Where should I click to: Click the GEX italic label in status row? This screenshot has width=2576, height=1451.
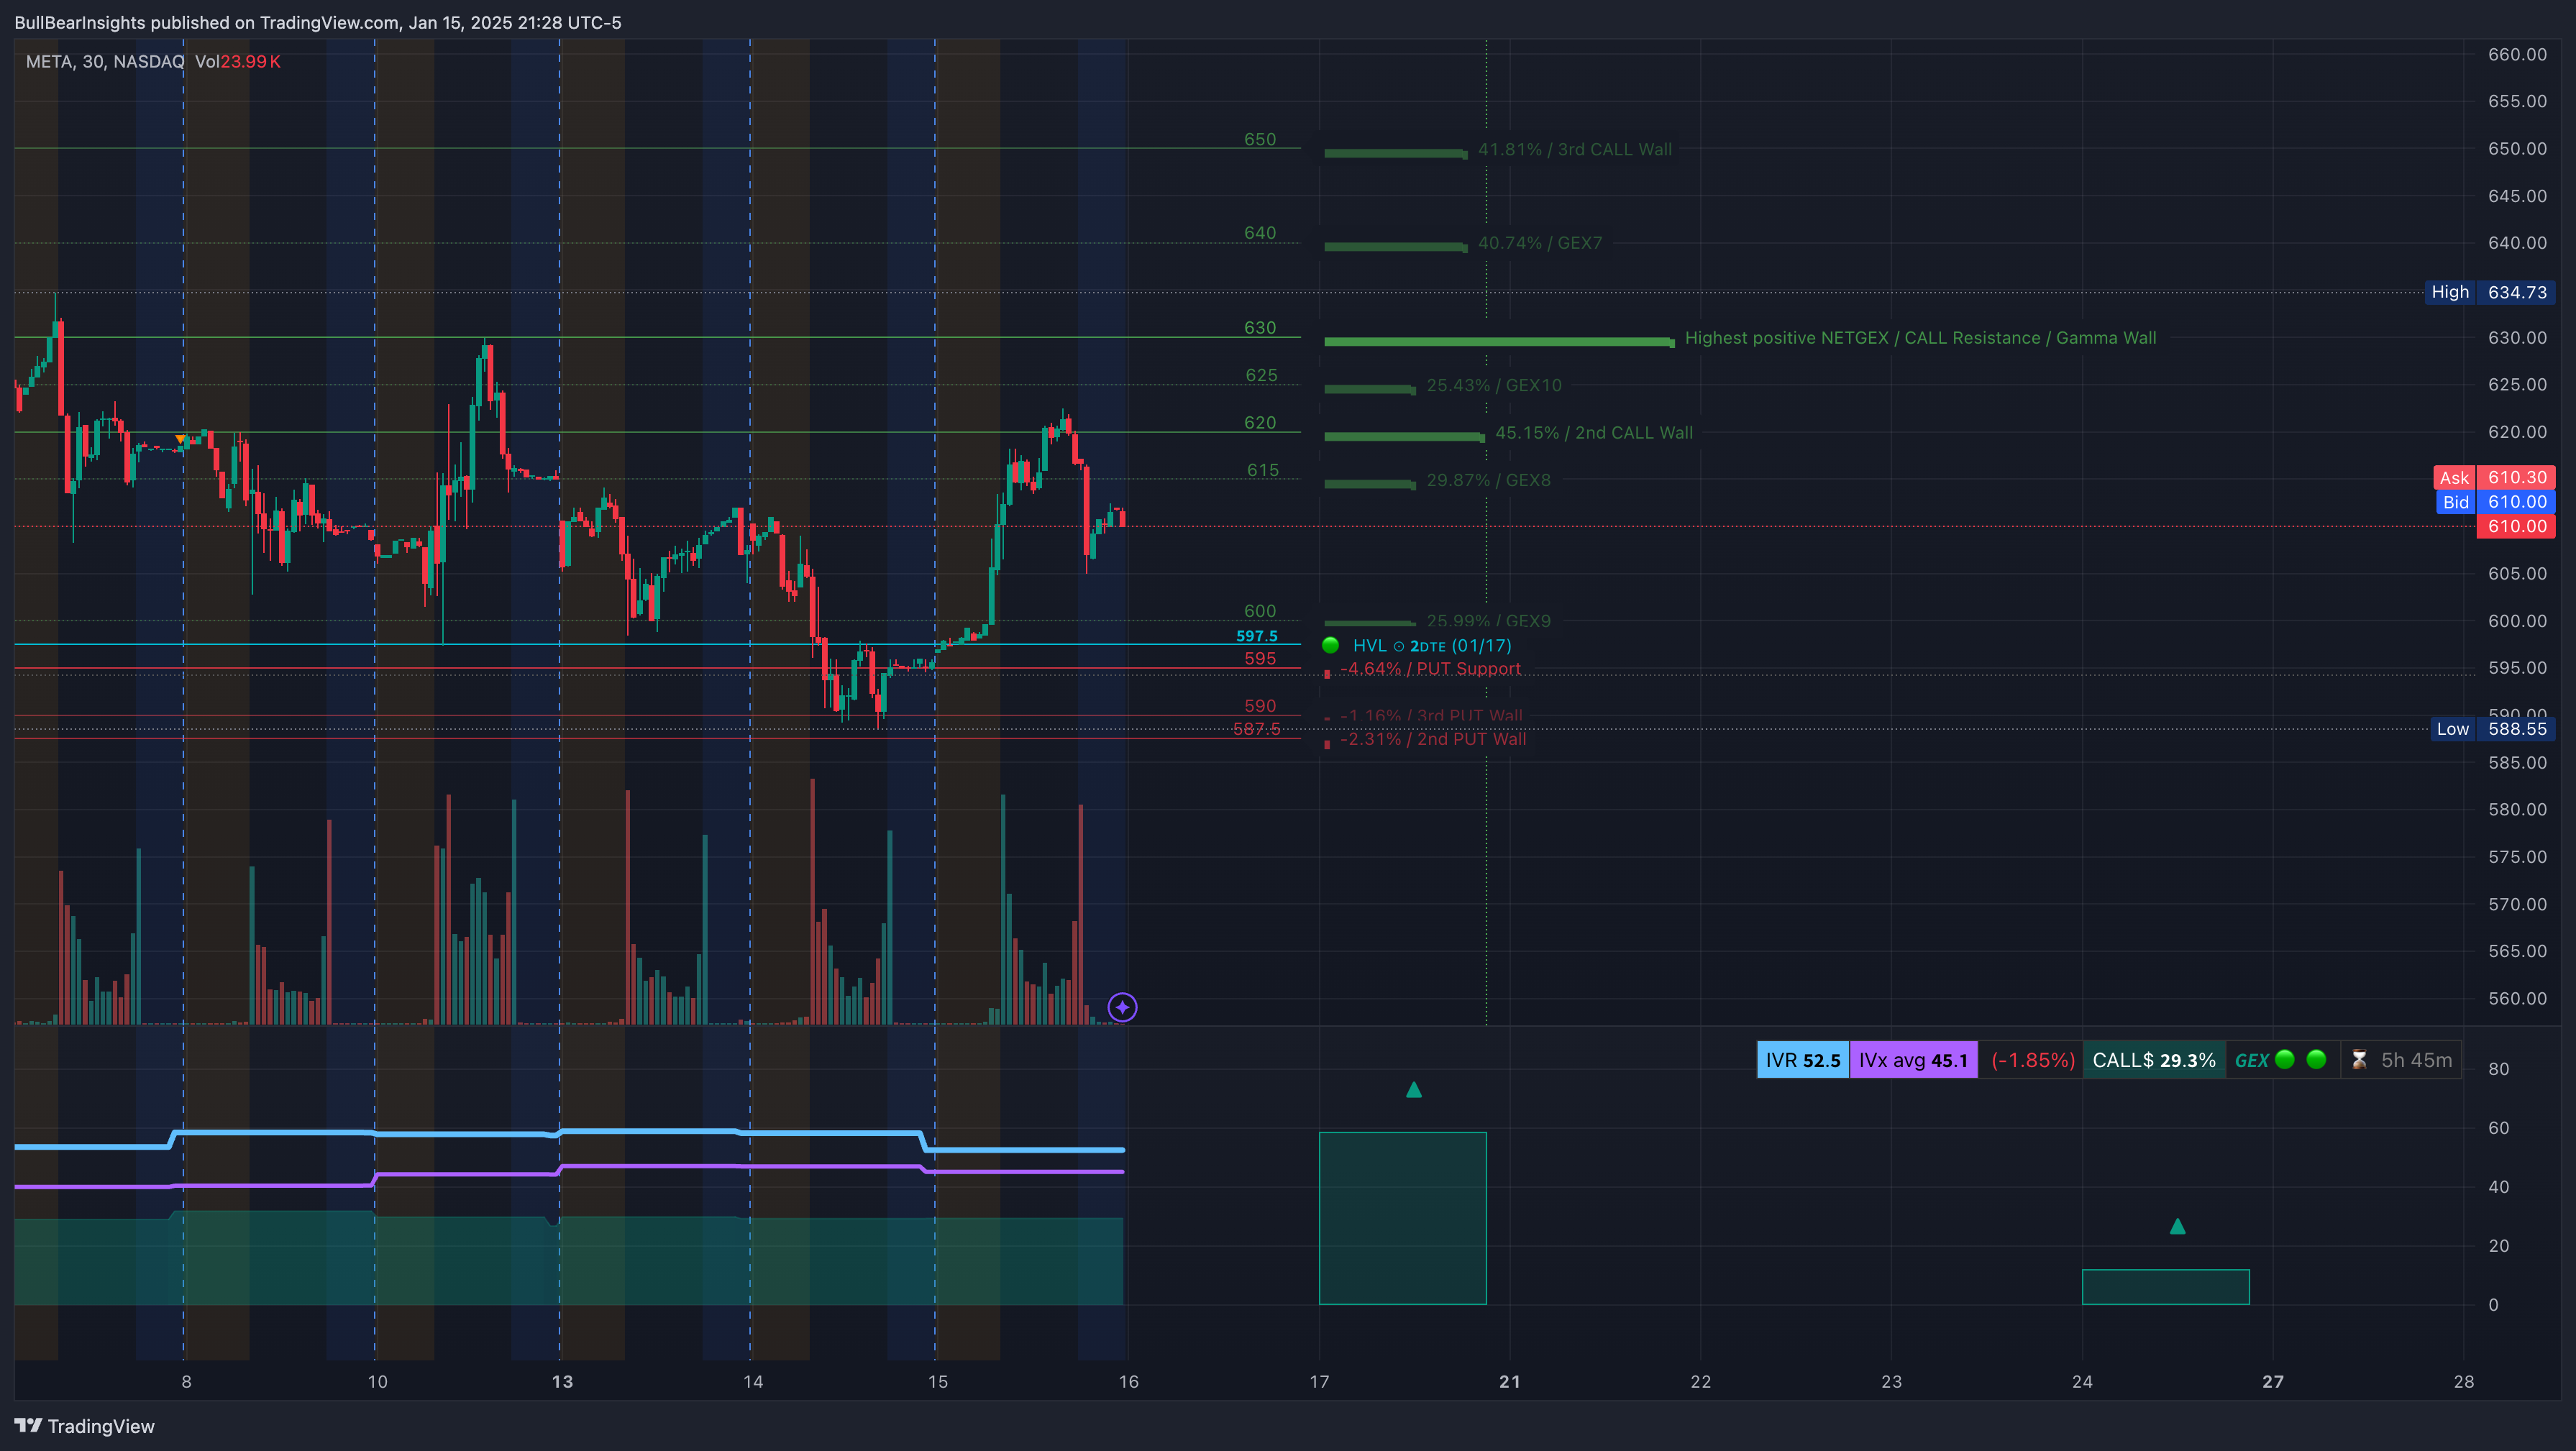coord(2251,1061)
